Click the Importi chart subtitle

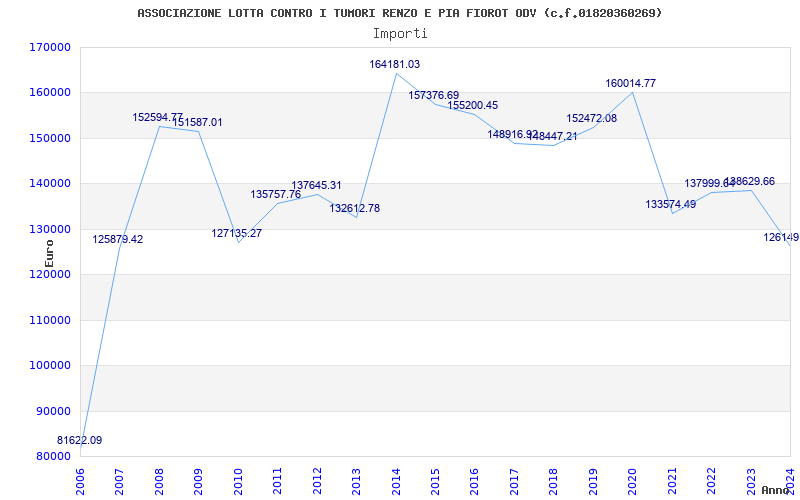pos(400,34)
